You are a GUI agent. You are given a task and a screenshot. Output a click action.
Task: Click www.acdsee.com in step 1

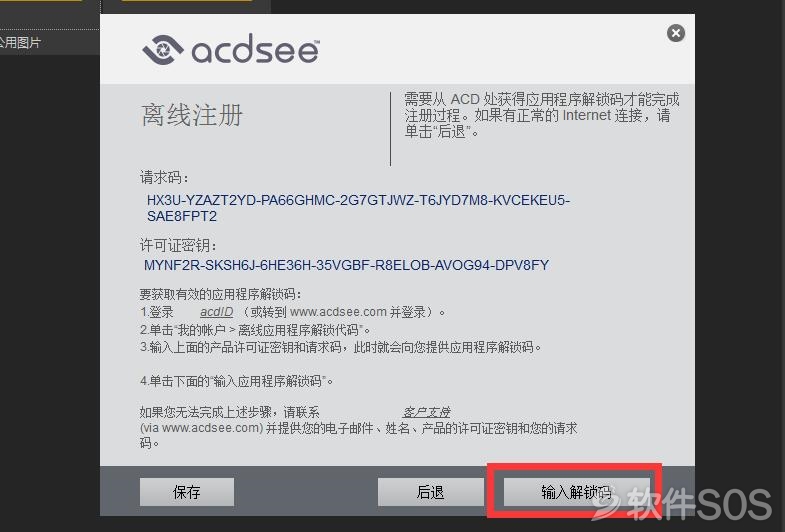pyautogui.click(x=338, y=312)
